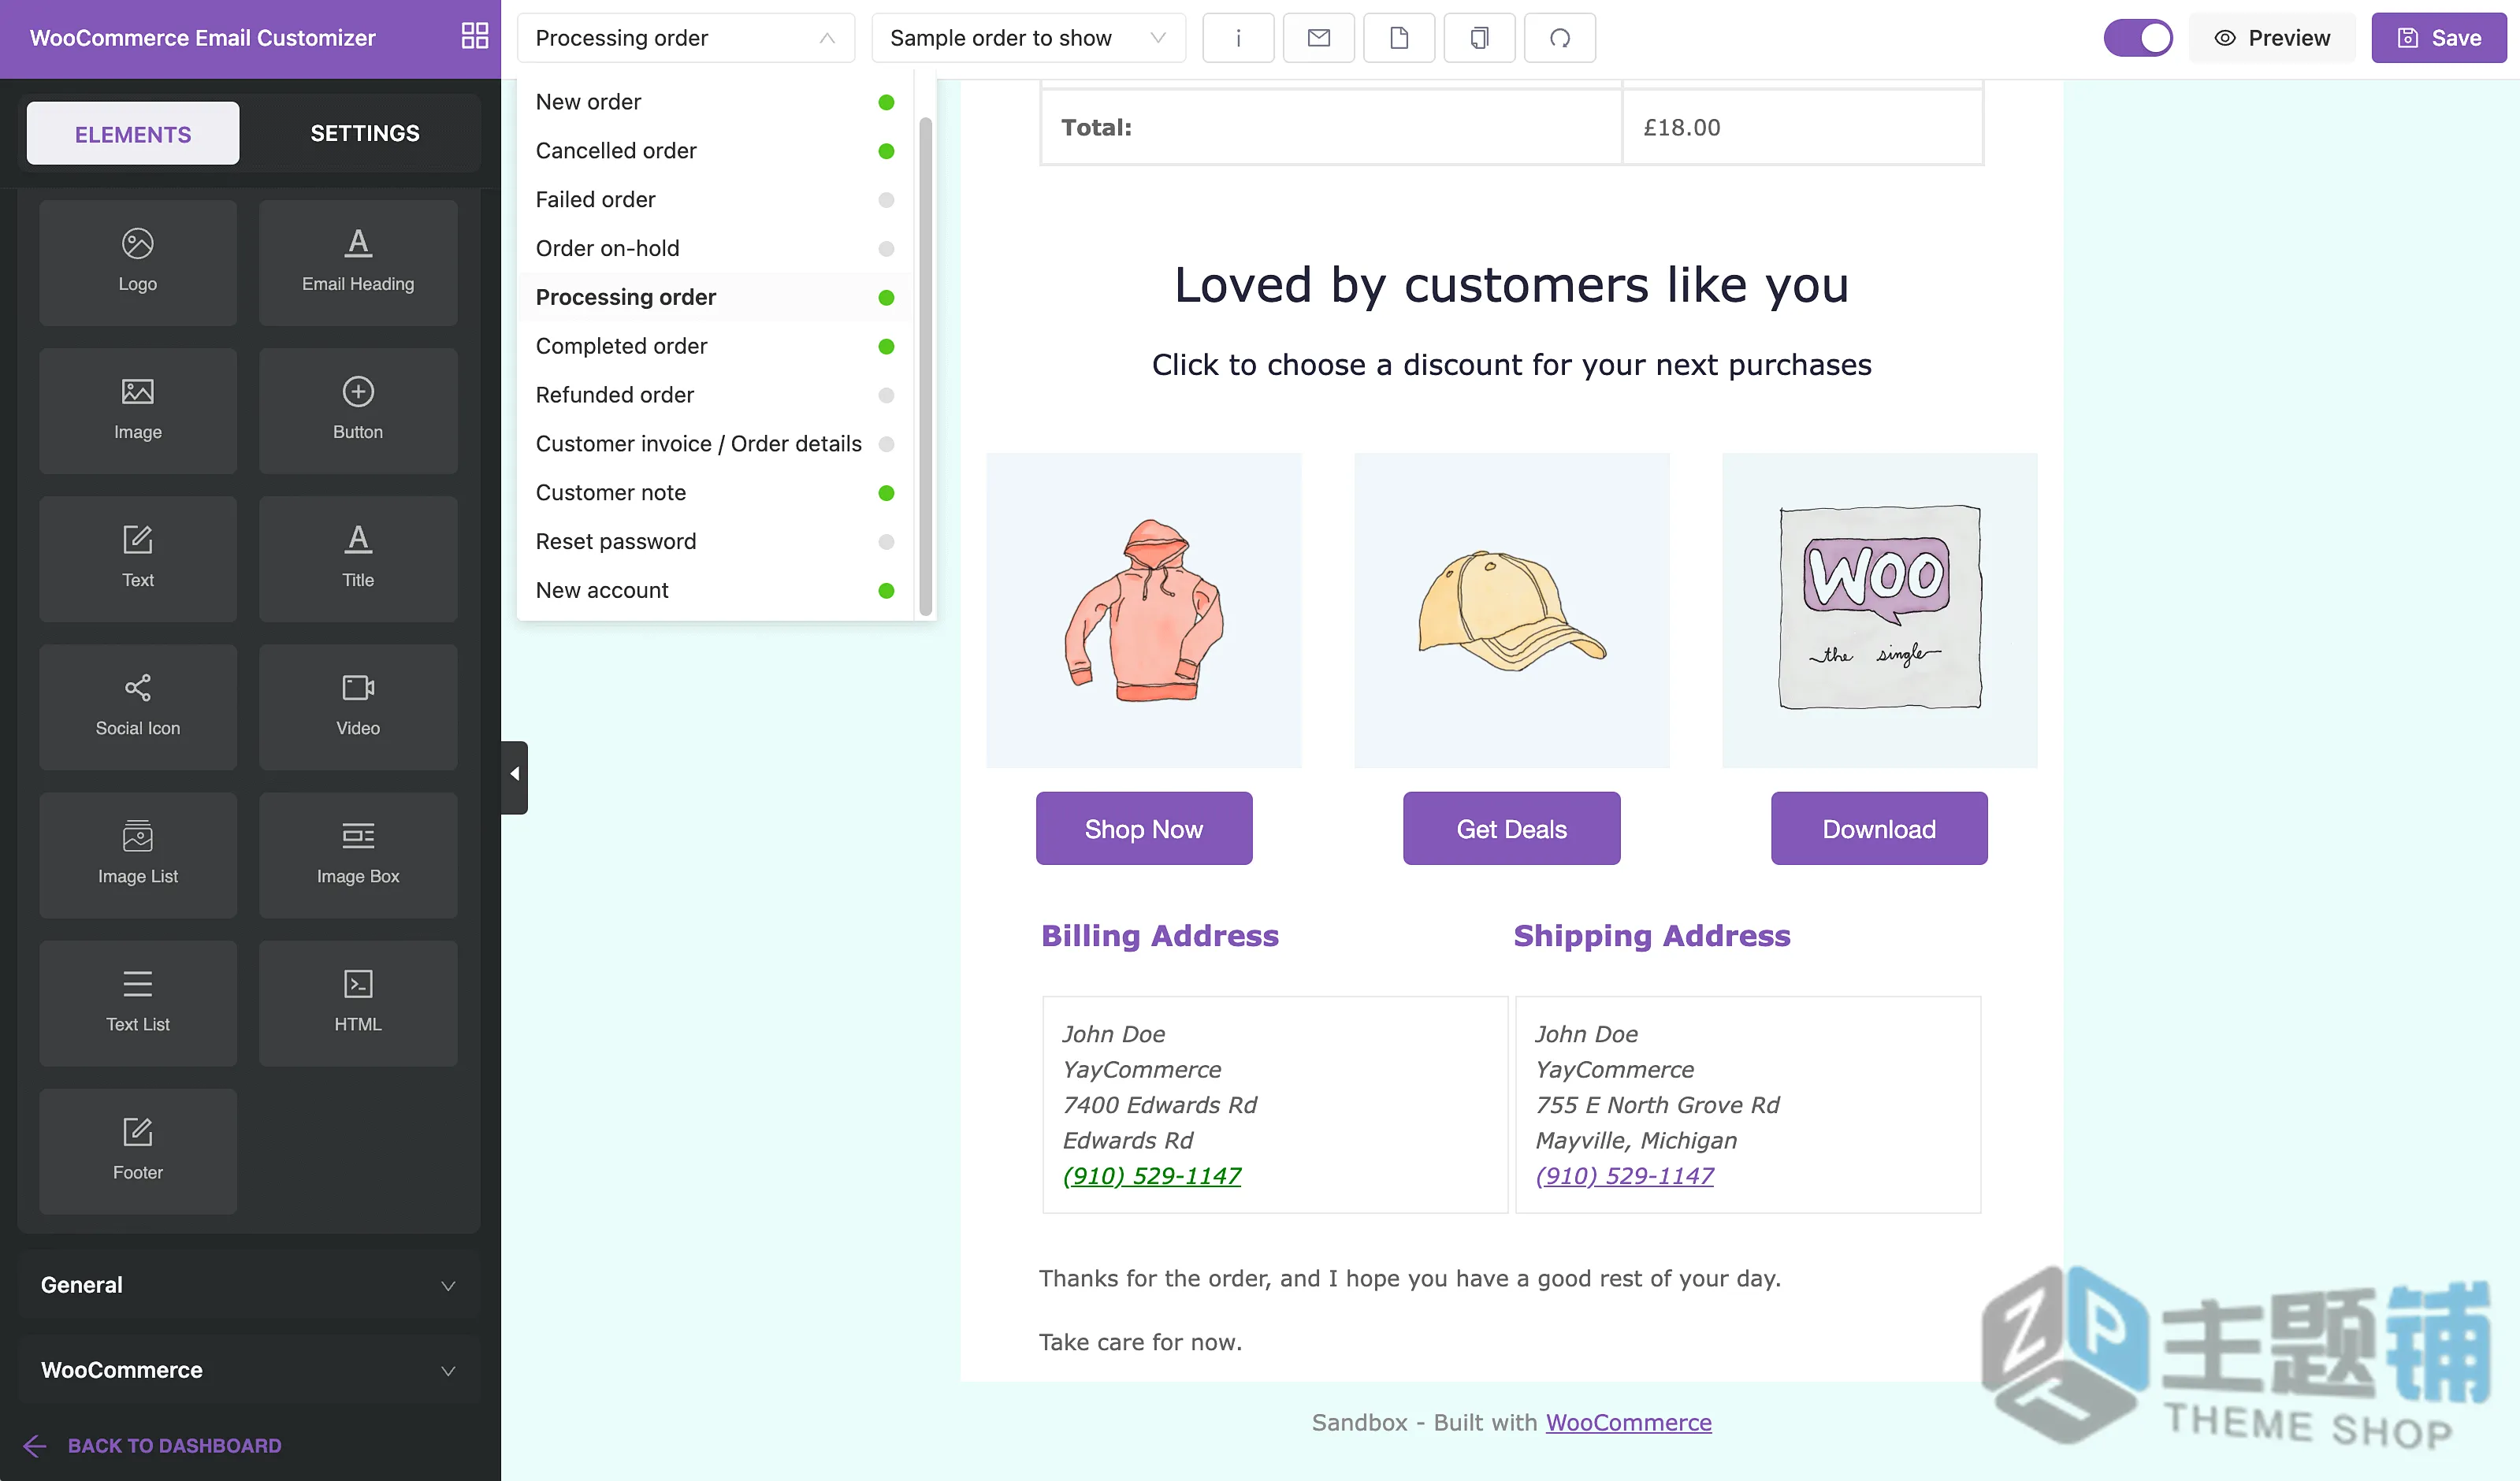Click the Loved by customers like you heading
This screenshot has width=2520, height=1481.
pyautogui.click(x=1511, y=285)
